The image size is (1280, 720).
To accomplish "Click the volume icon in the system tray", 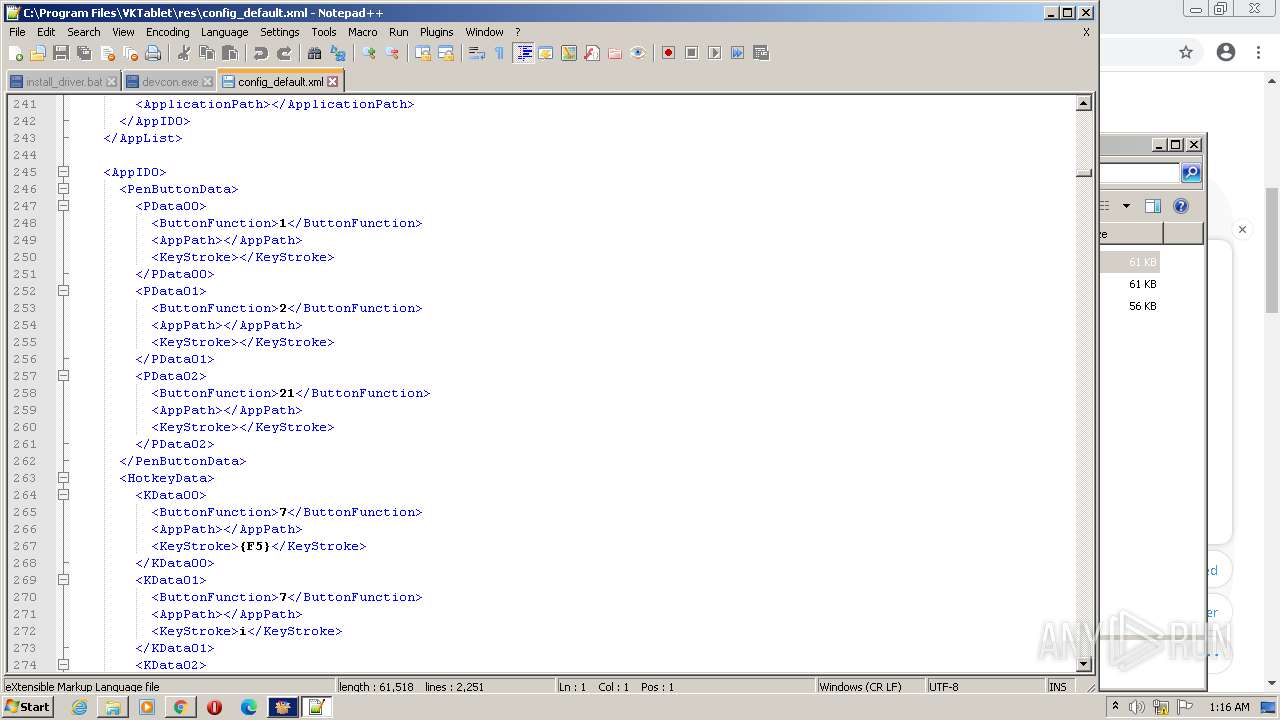I will (1137, 707).
